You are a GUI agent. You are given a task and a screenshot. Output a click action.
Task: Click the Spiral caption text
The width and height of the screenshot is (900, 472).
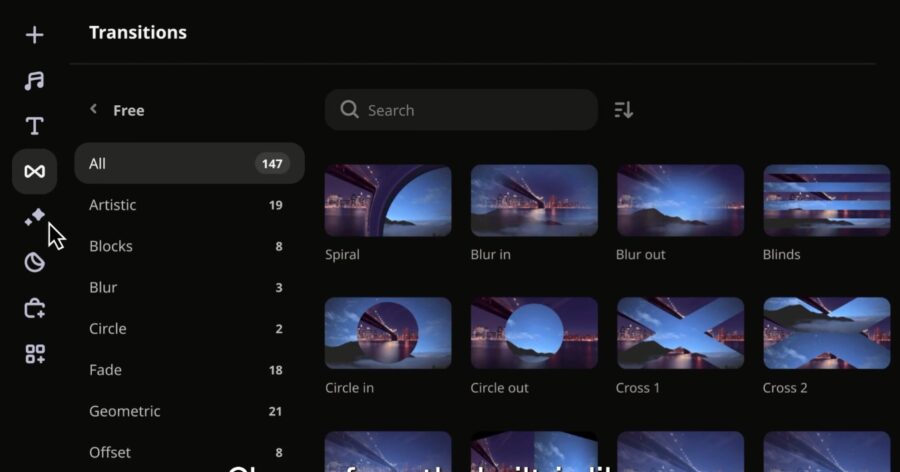tap(342, 255)
